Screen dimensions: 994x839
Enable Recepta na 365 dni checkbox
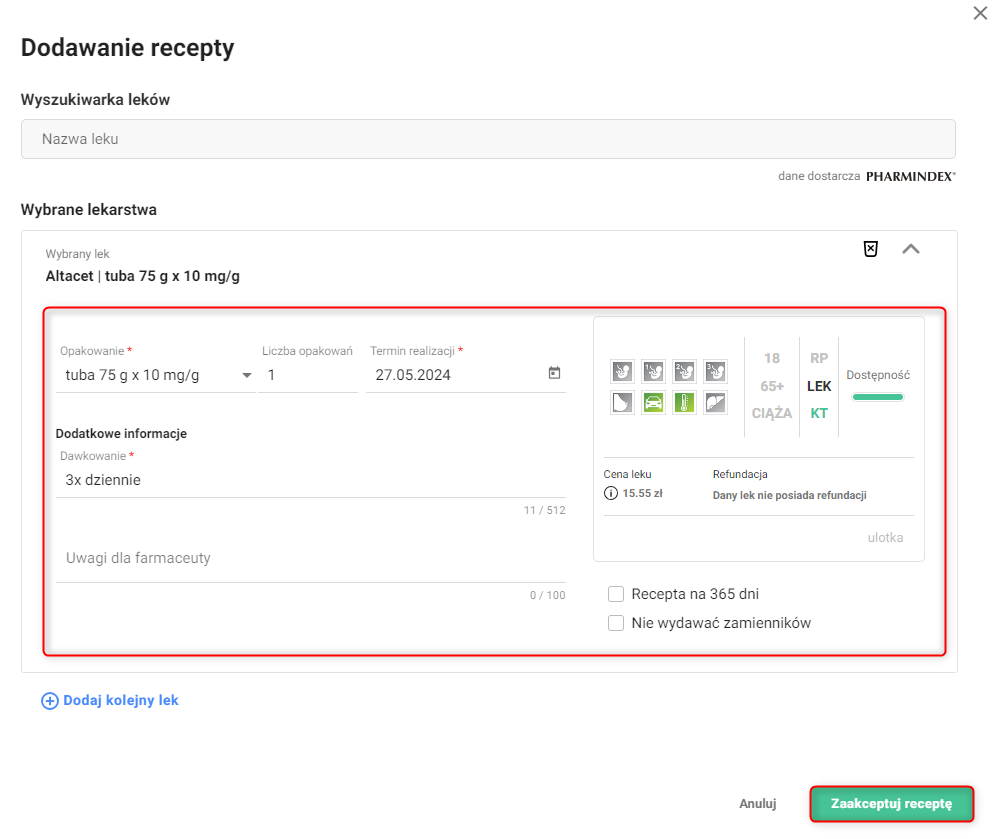point(616,594)
